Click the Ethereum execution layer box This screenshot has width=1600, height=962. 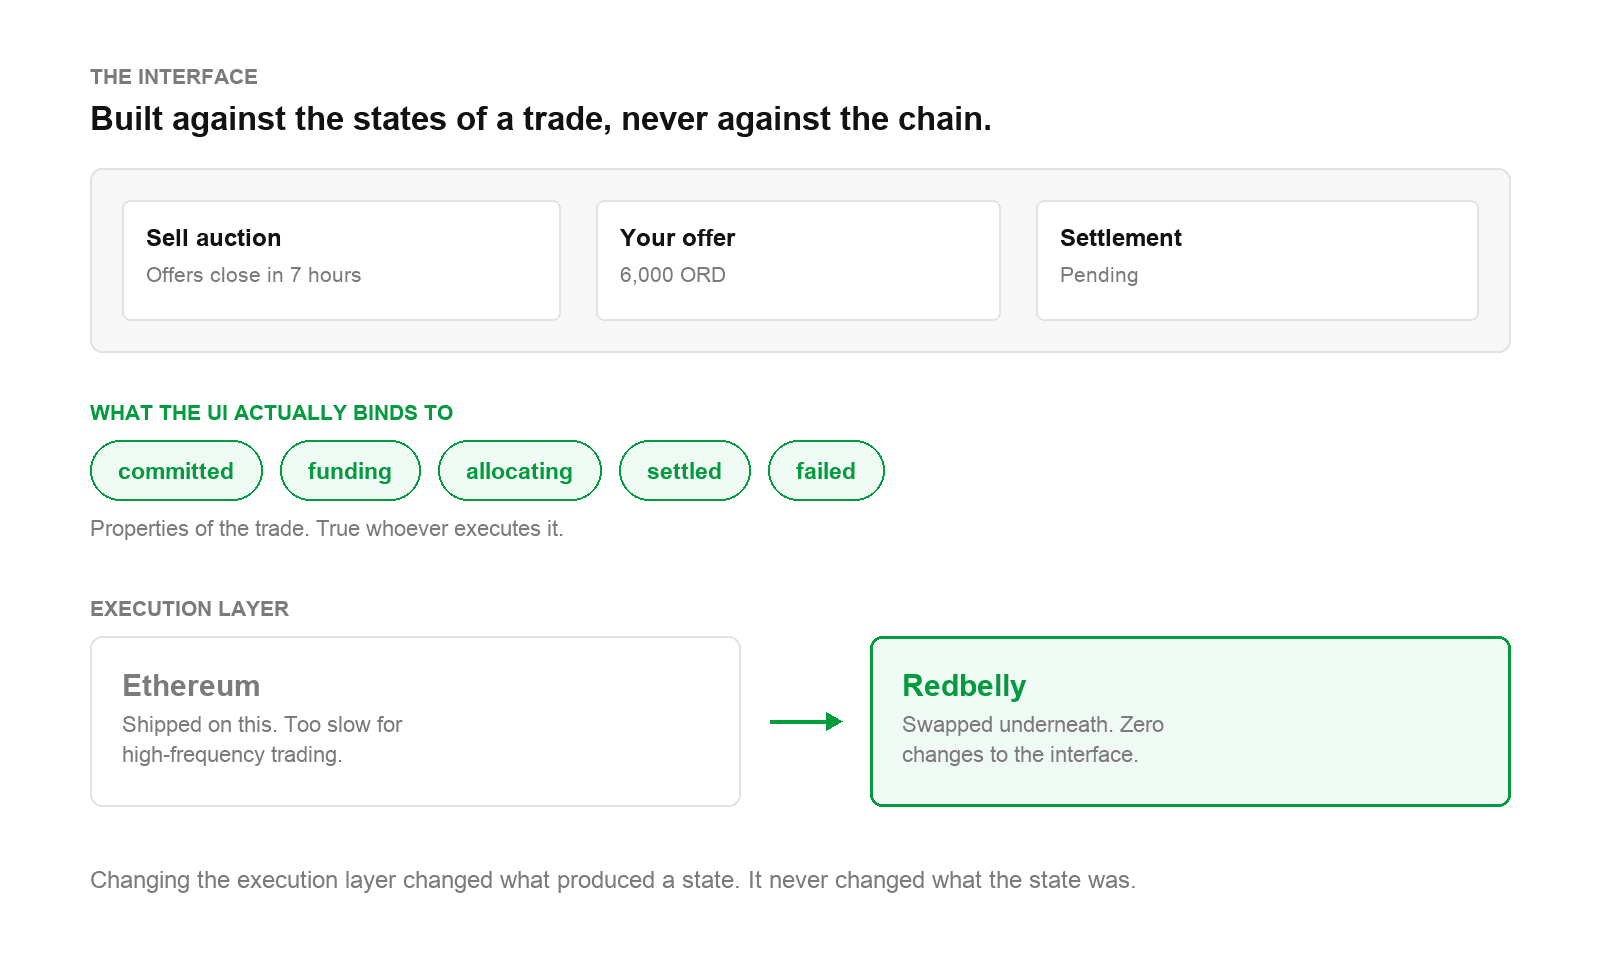coord(415,721)
